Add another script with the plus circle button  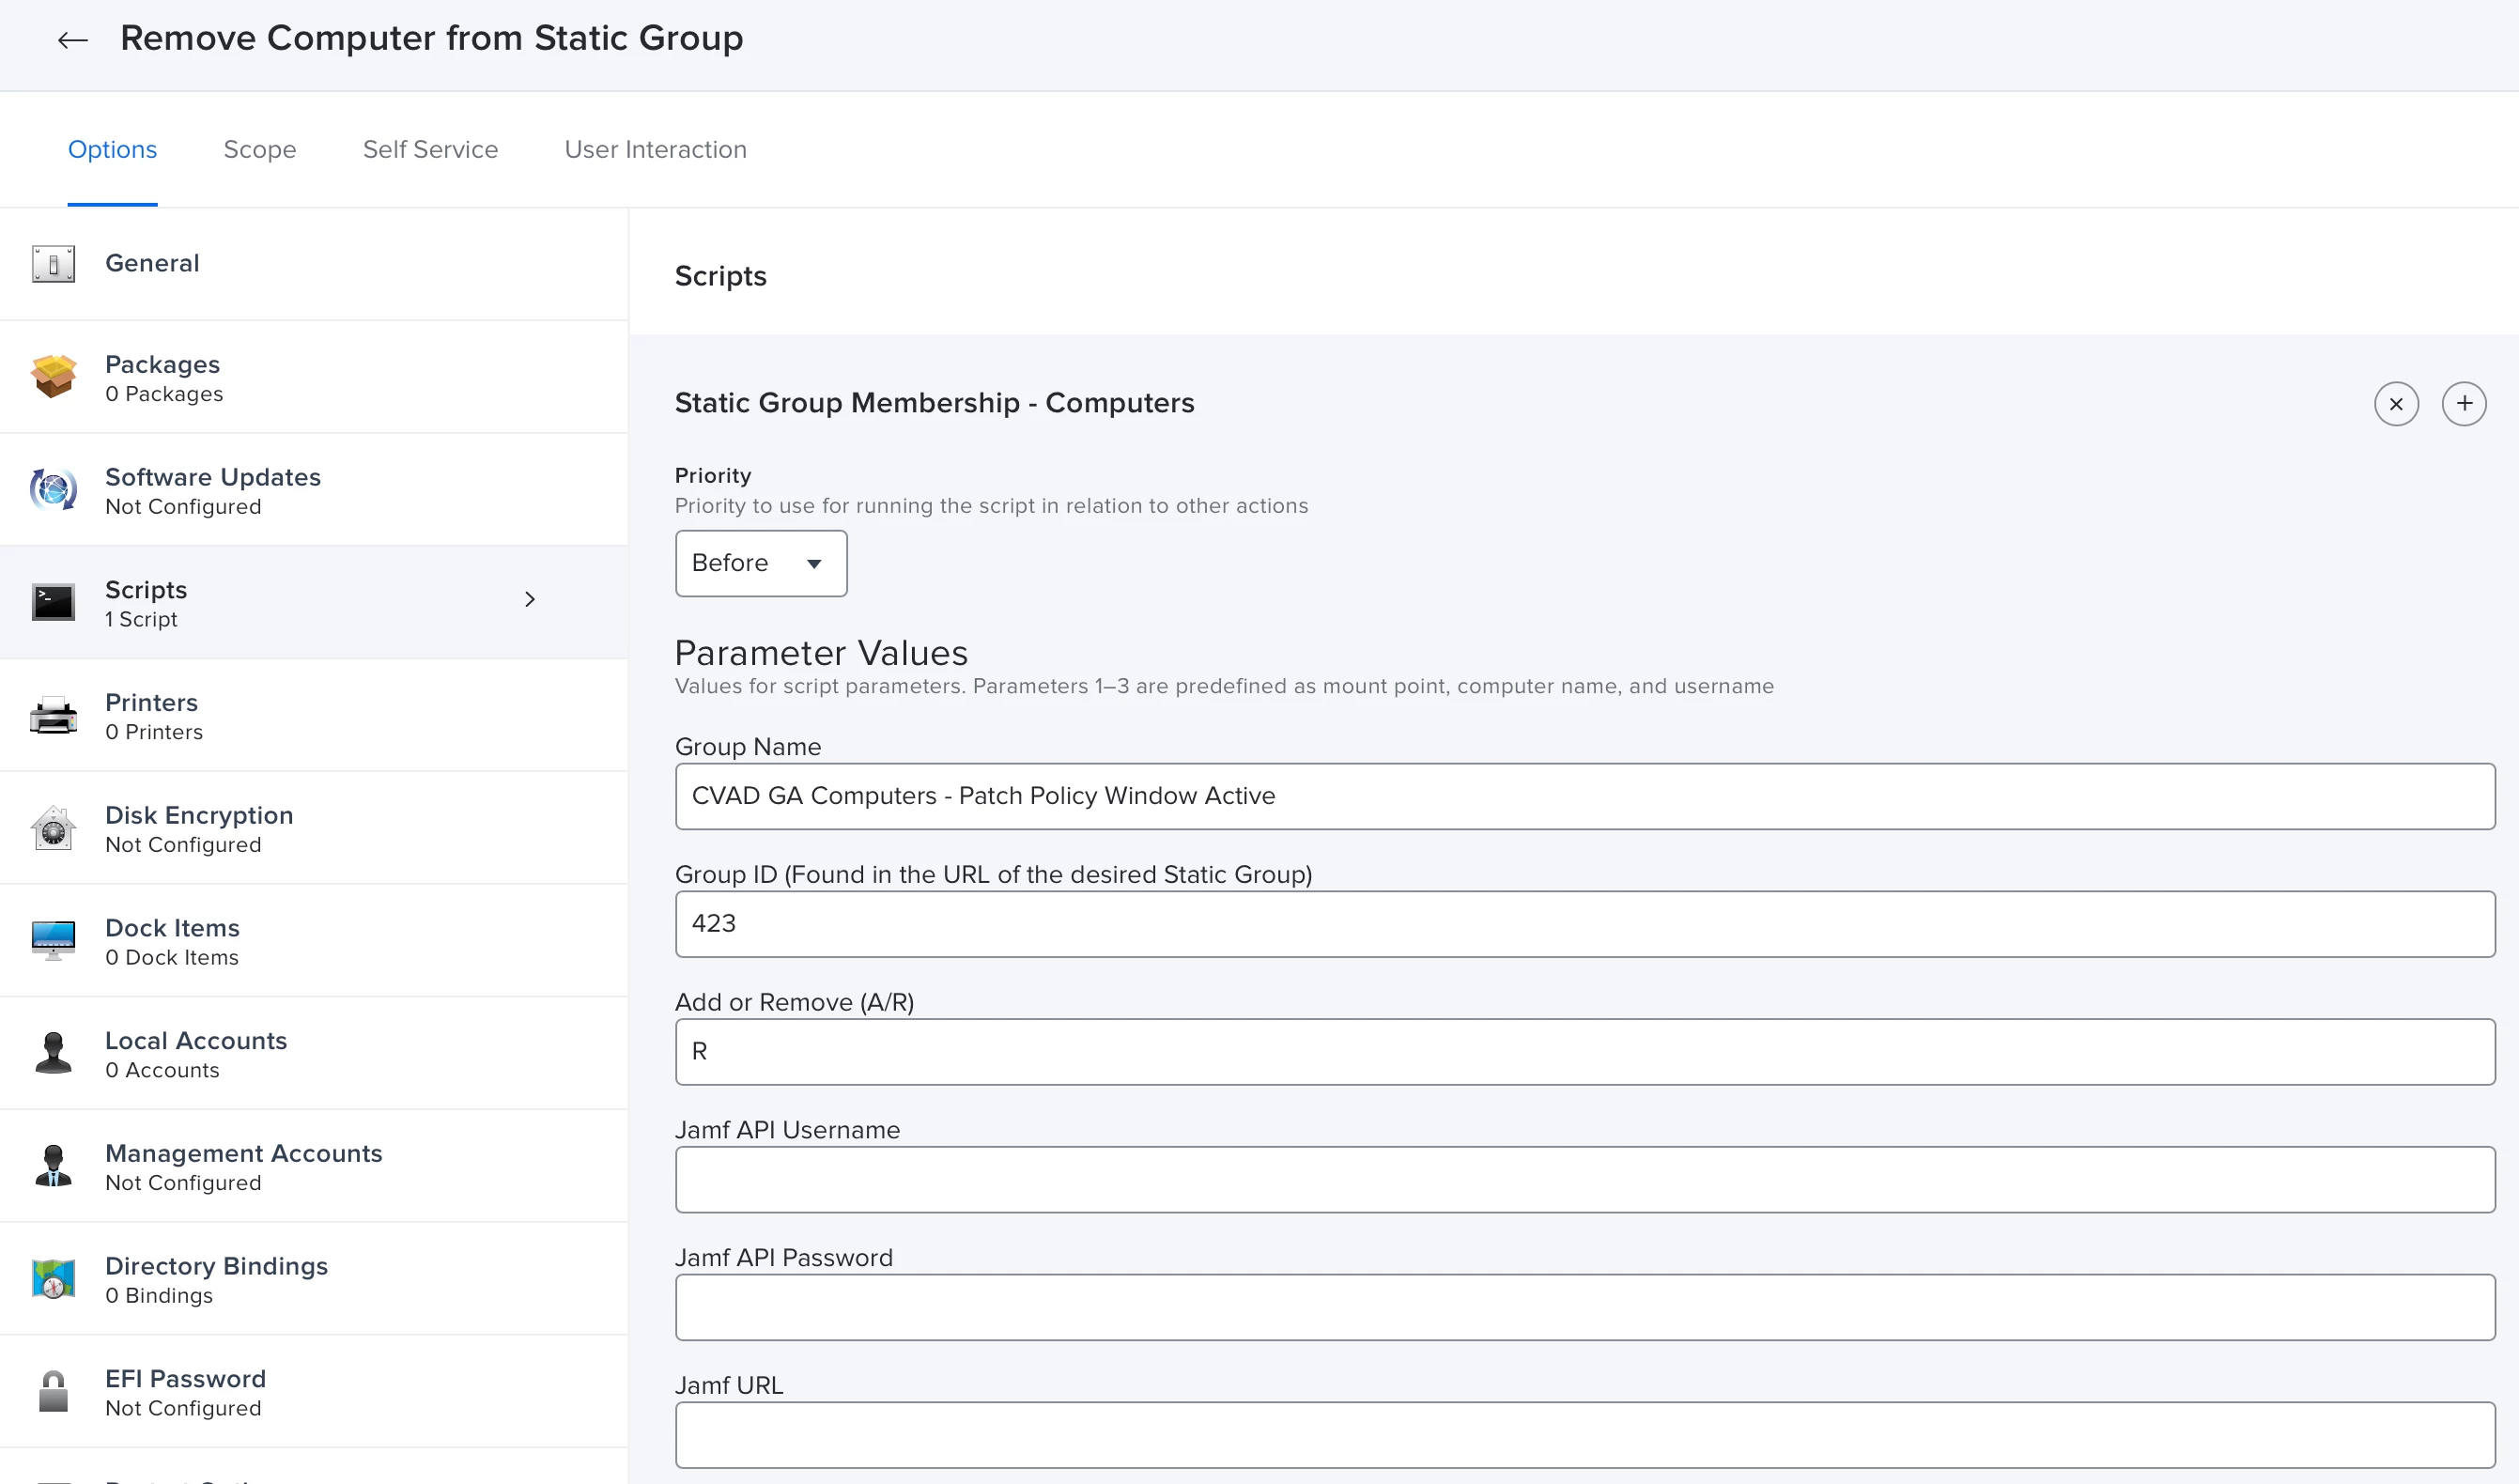[x=2464, y=404]
